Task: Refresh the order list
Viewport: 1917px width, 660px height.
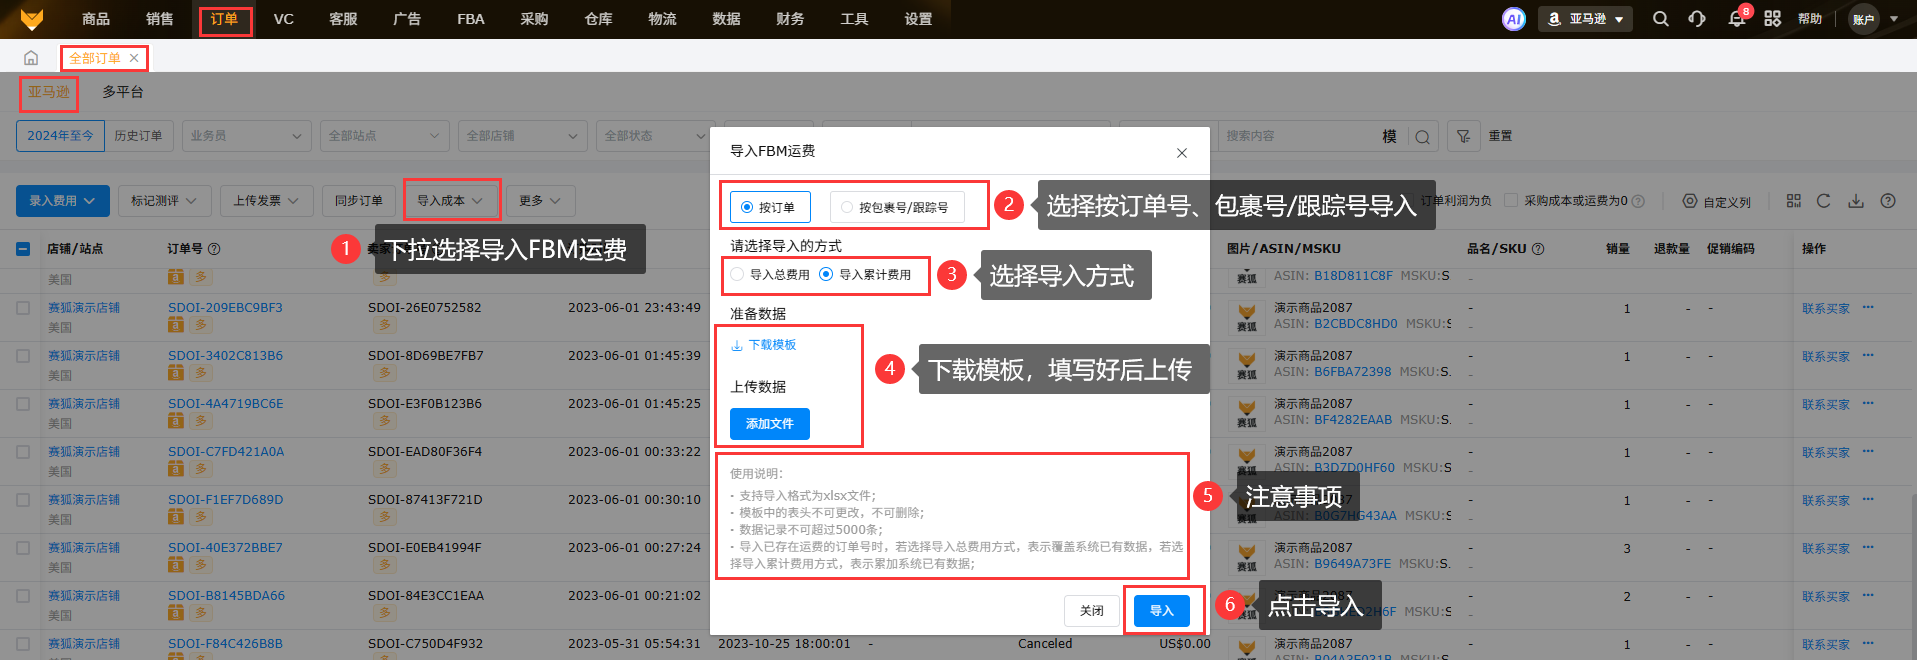Action: click(1824, 201)
